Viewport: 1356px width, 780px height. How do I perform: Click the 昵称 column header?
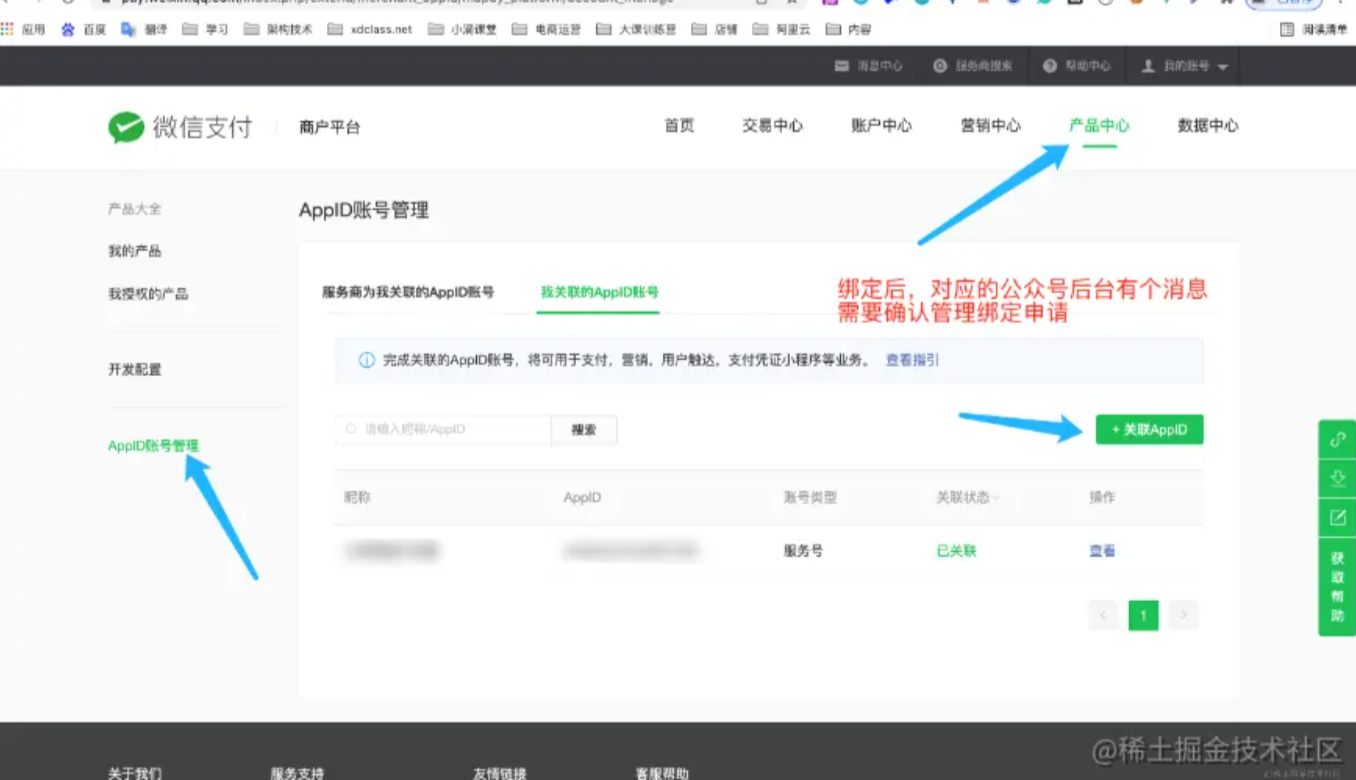(x=357, y=497)
